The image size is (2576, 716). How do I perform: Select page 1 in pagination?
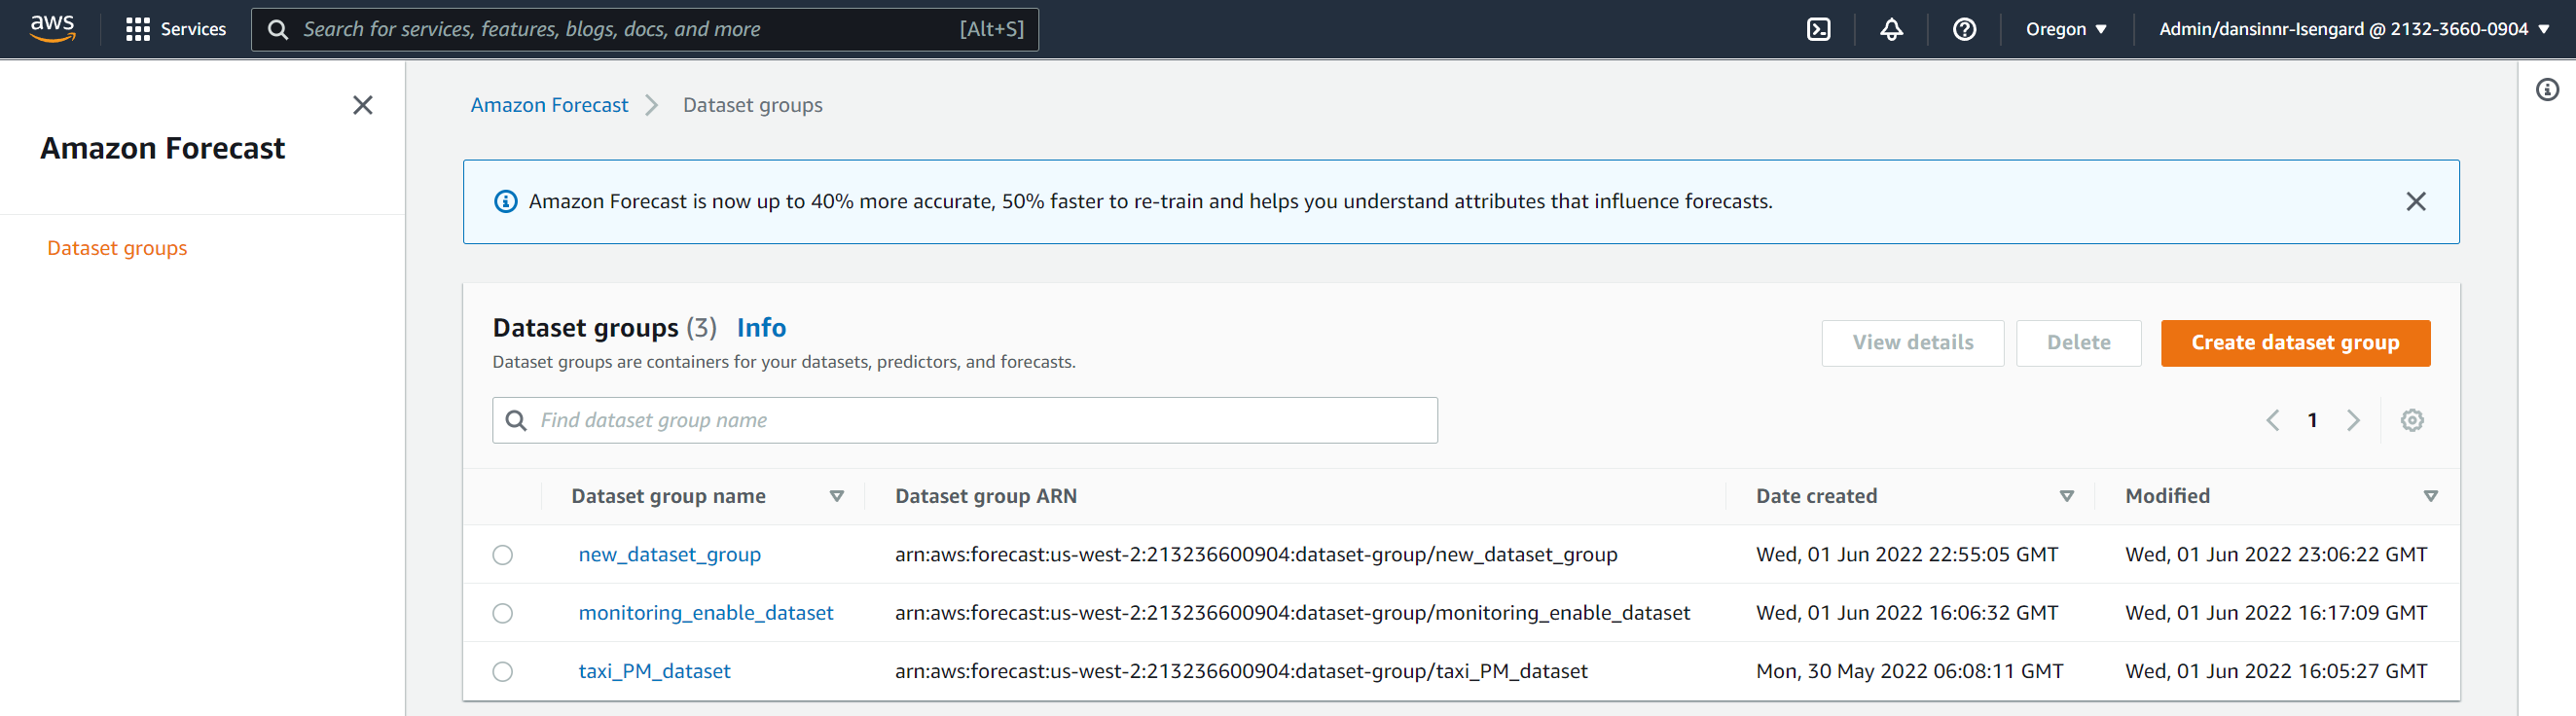(x=2312, y=420)
